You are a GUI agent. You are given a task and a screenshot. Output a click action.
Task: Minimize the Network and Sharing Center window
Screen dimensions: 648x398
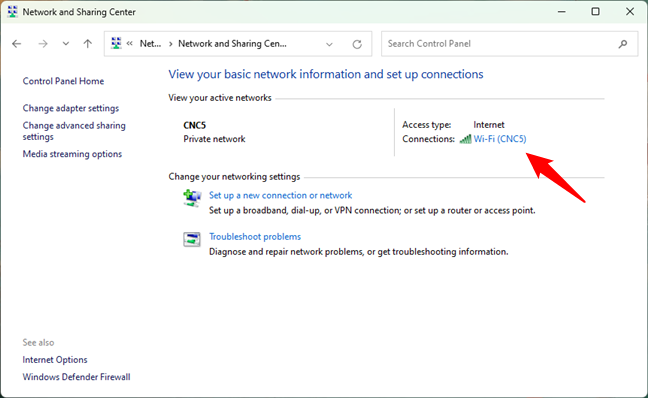[562, 12]
